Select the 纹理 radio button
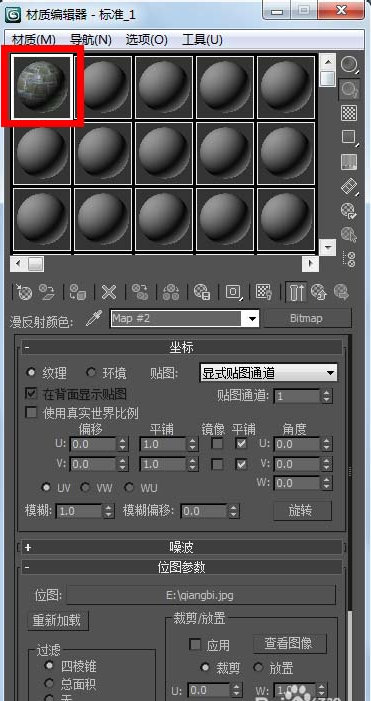 pyautogui.click(x=31, y=372)
